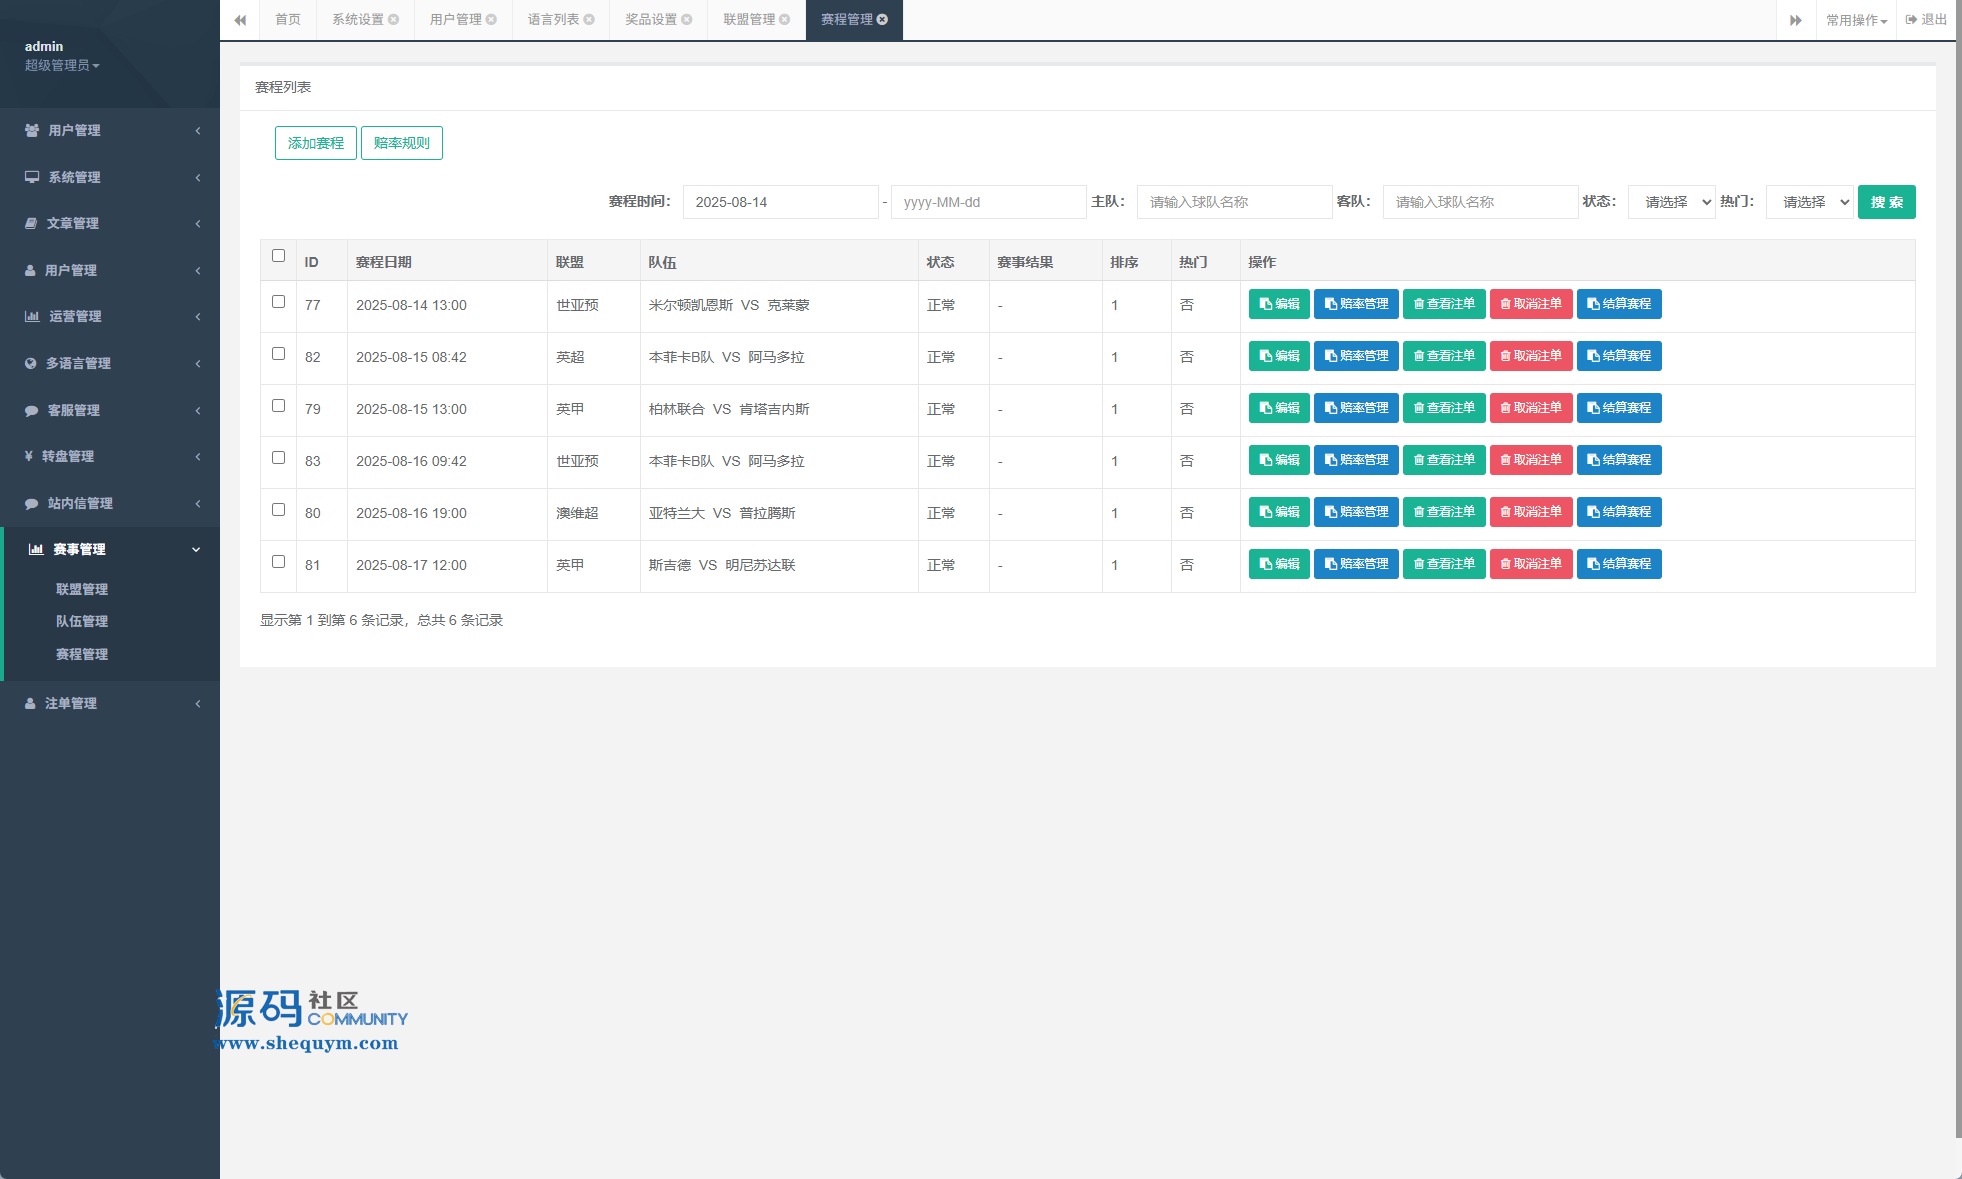The image size is (1962, 1179).
Task: Click the 主队 team name input field
Action: click(1234, 202)
